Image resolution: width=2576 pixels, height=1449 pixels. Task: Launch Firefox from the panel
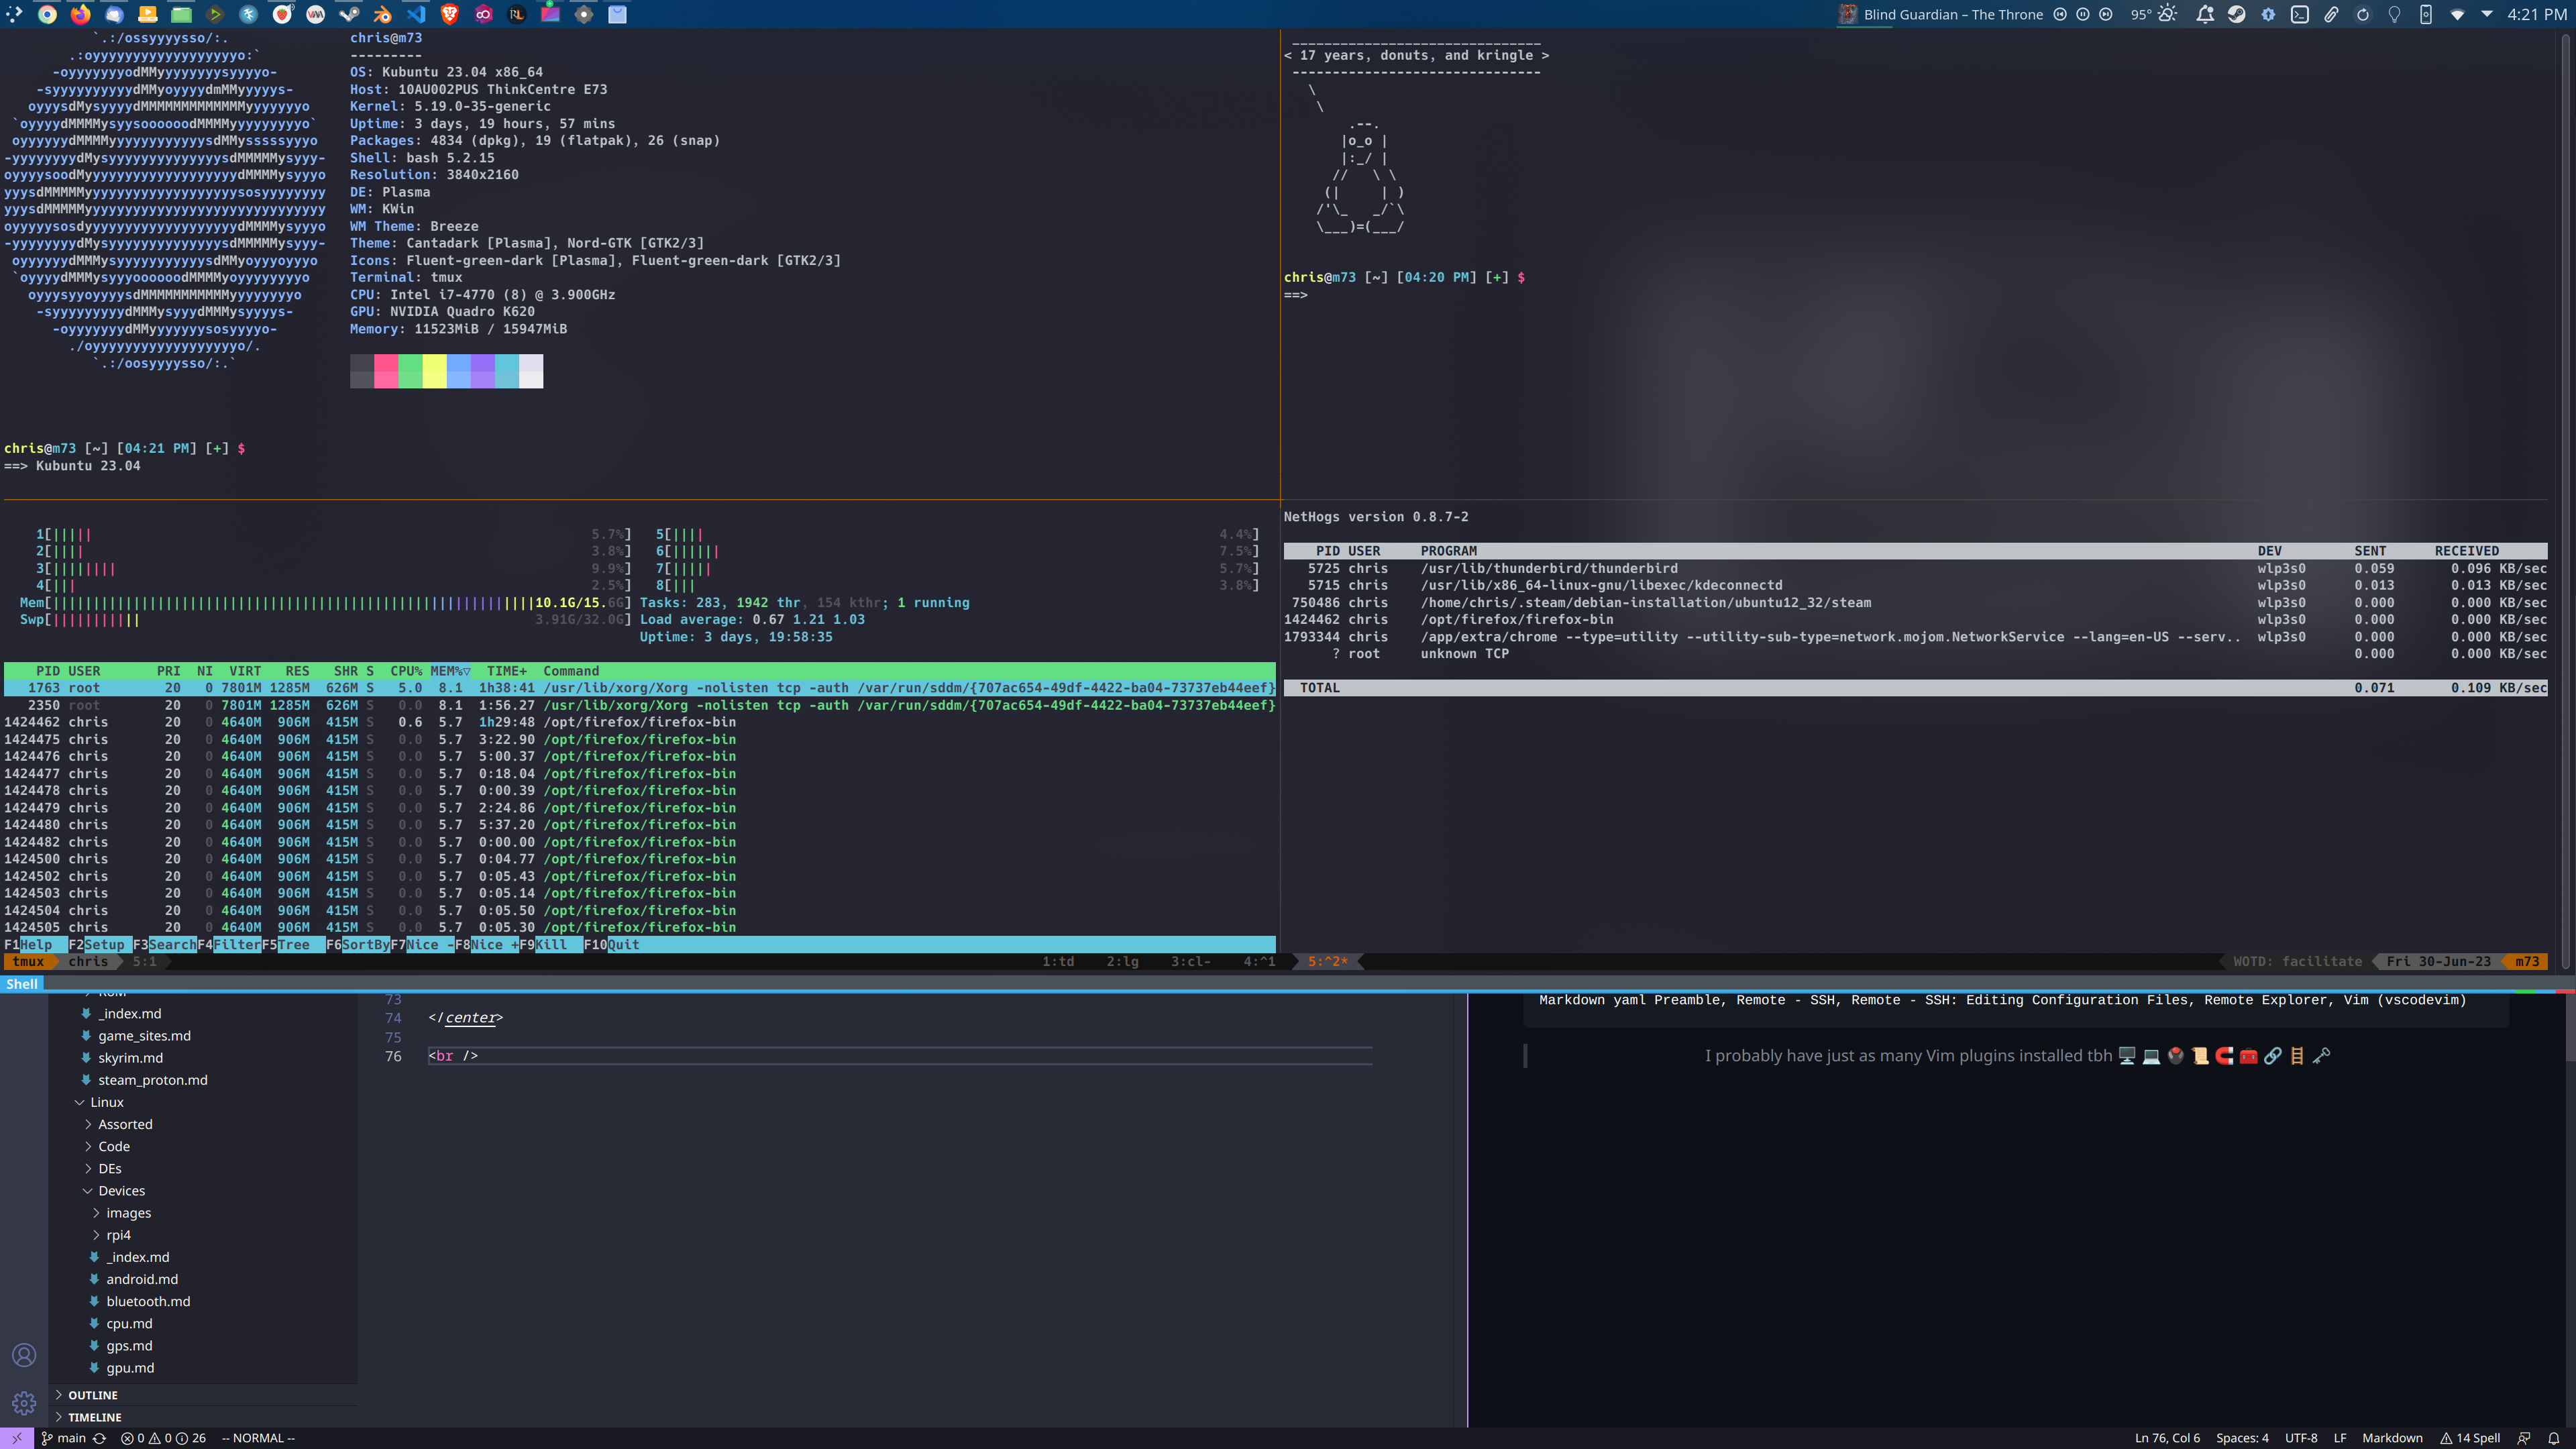click(x=81, y=14)
